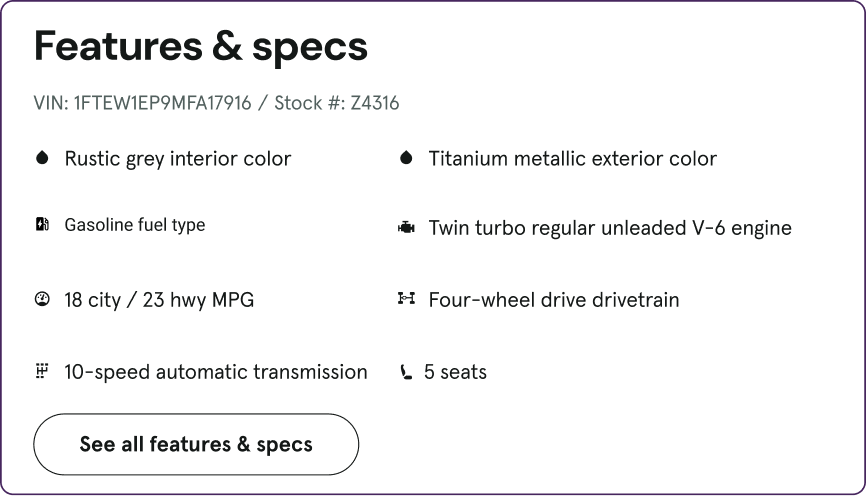Click Rustic grey interior color text

(x=178, y=159)
